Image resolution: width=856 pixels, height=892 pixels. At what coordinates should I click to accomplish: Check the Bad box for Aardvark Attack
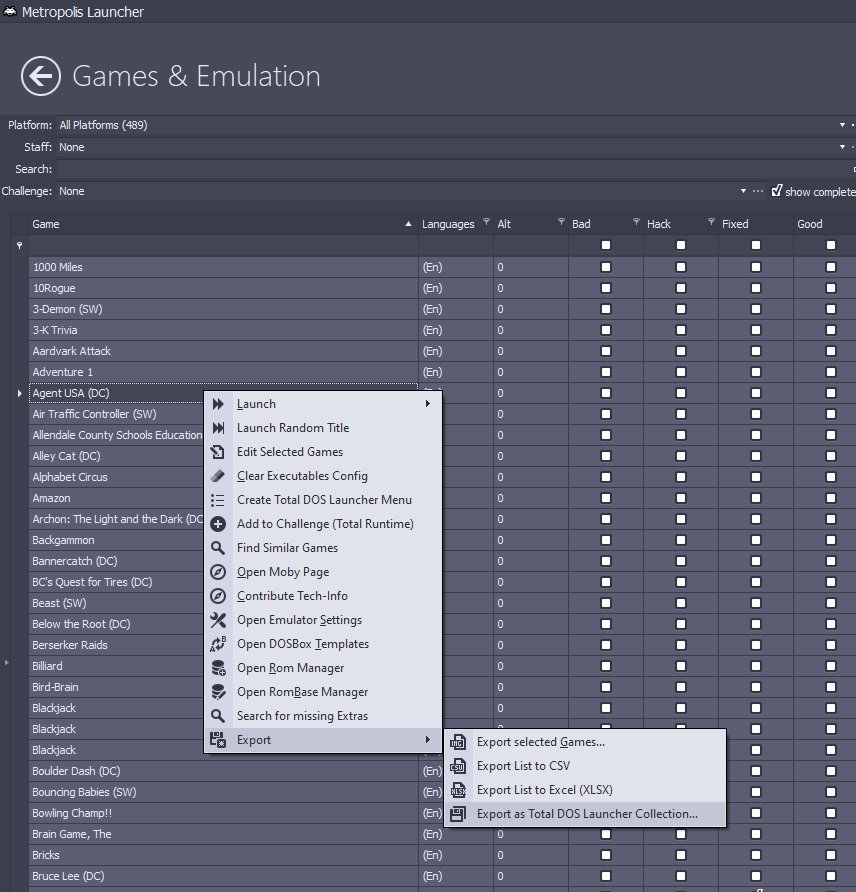[606, 351]
